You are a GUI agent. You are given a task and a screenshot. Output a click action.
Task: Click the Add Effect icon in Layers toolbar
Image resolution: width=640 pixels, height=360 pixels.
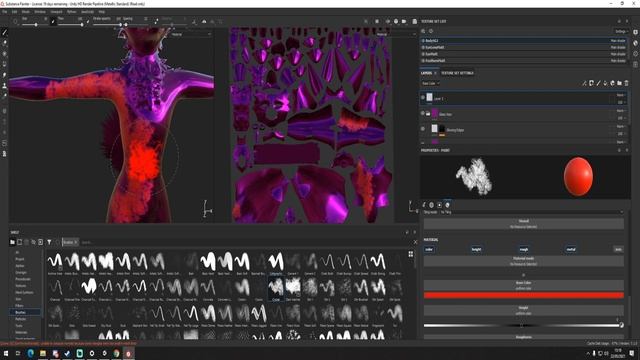[584, 83]
